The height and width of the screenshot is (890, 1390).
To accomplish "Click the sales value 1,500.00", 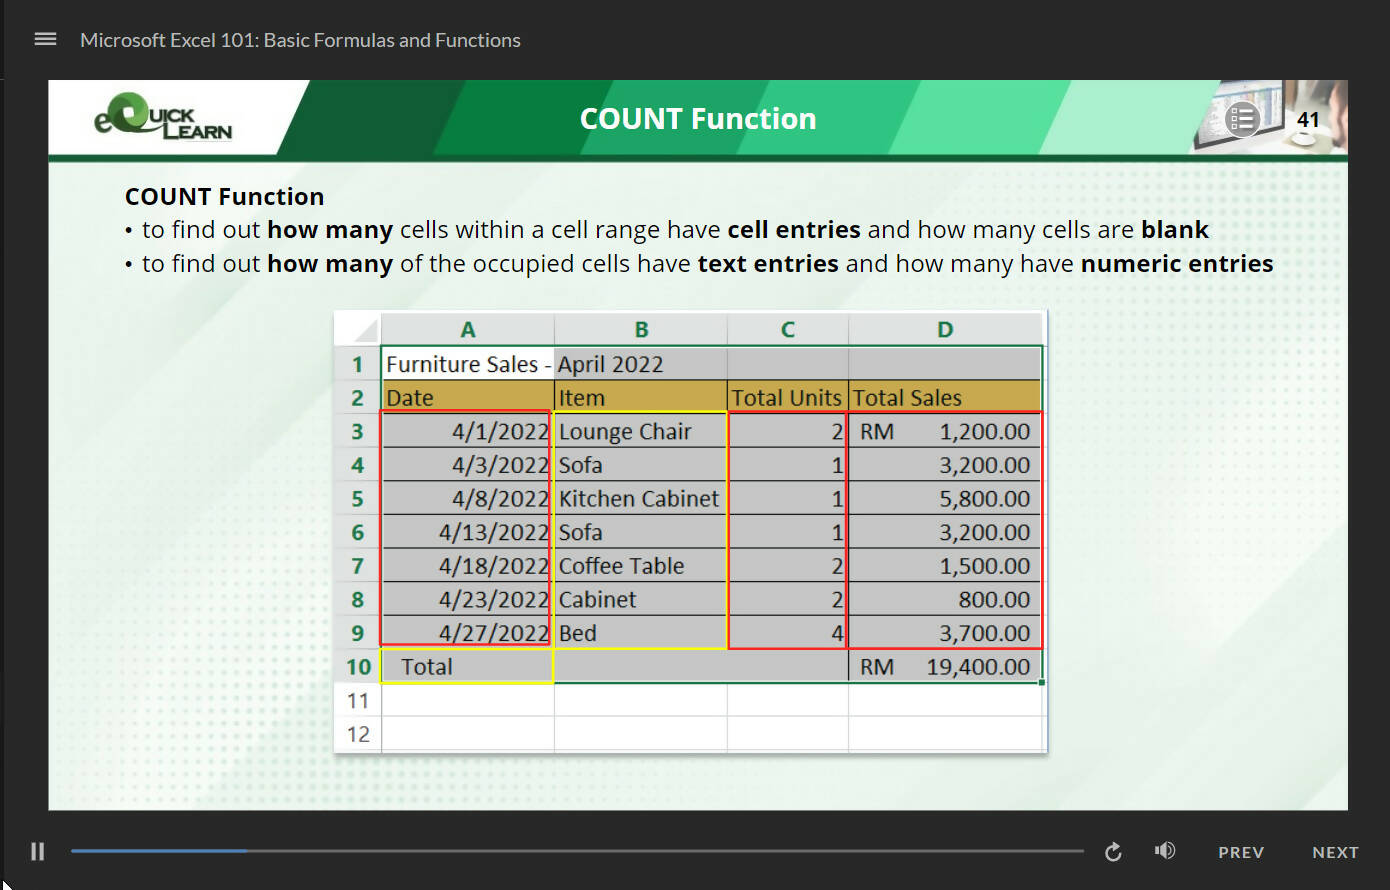I will coord(945,566).
